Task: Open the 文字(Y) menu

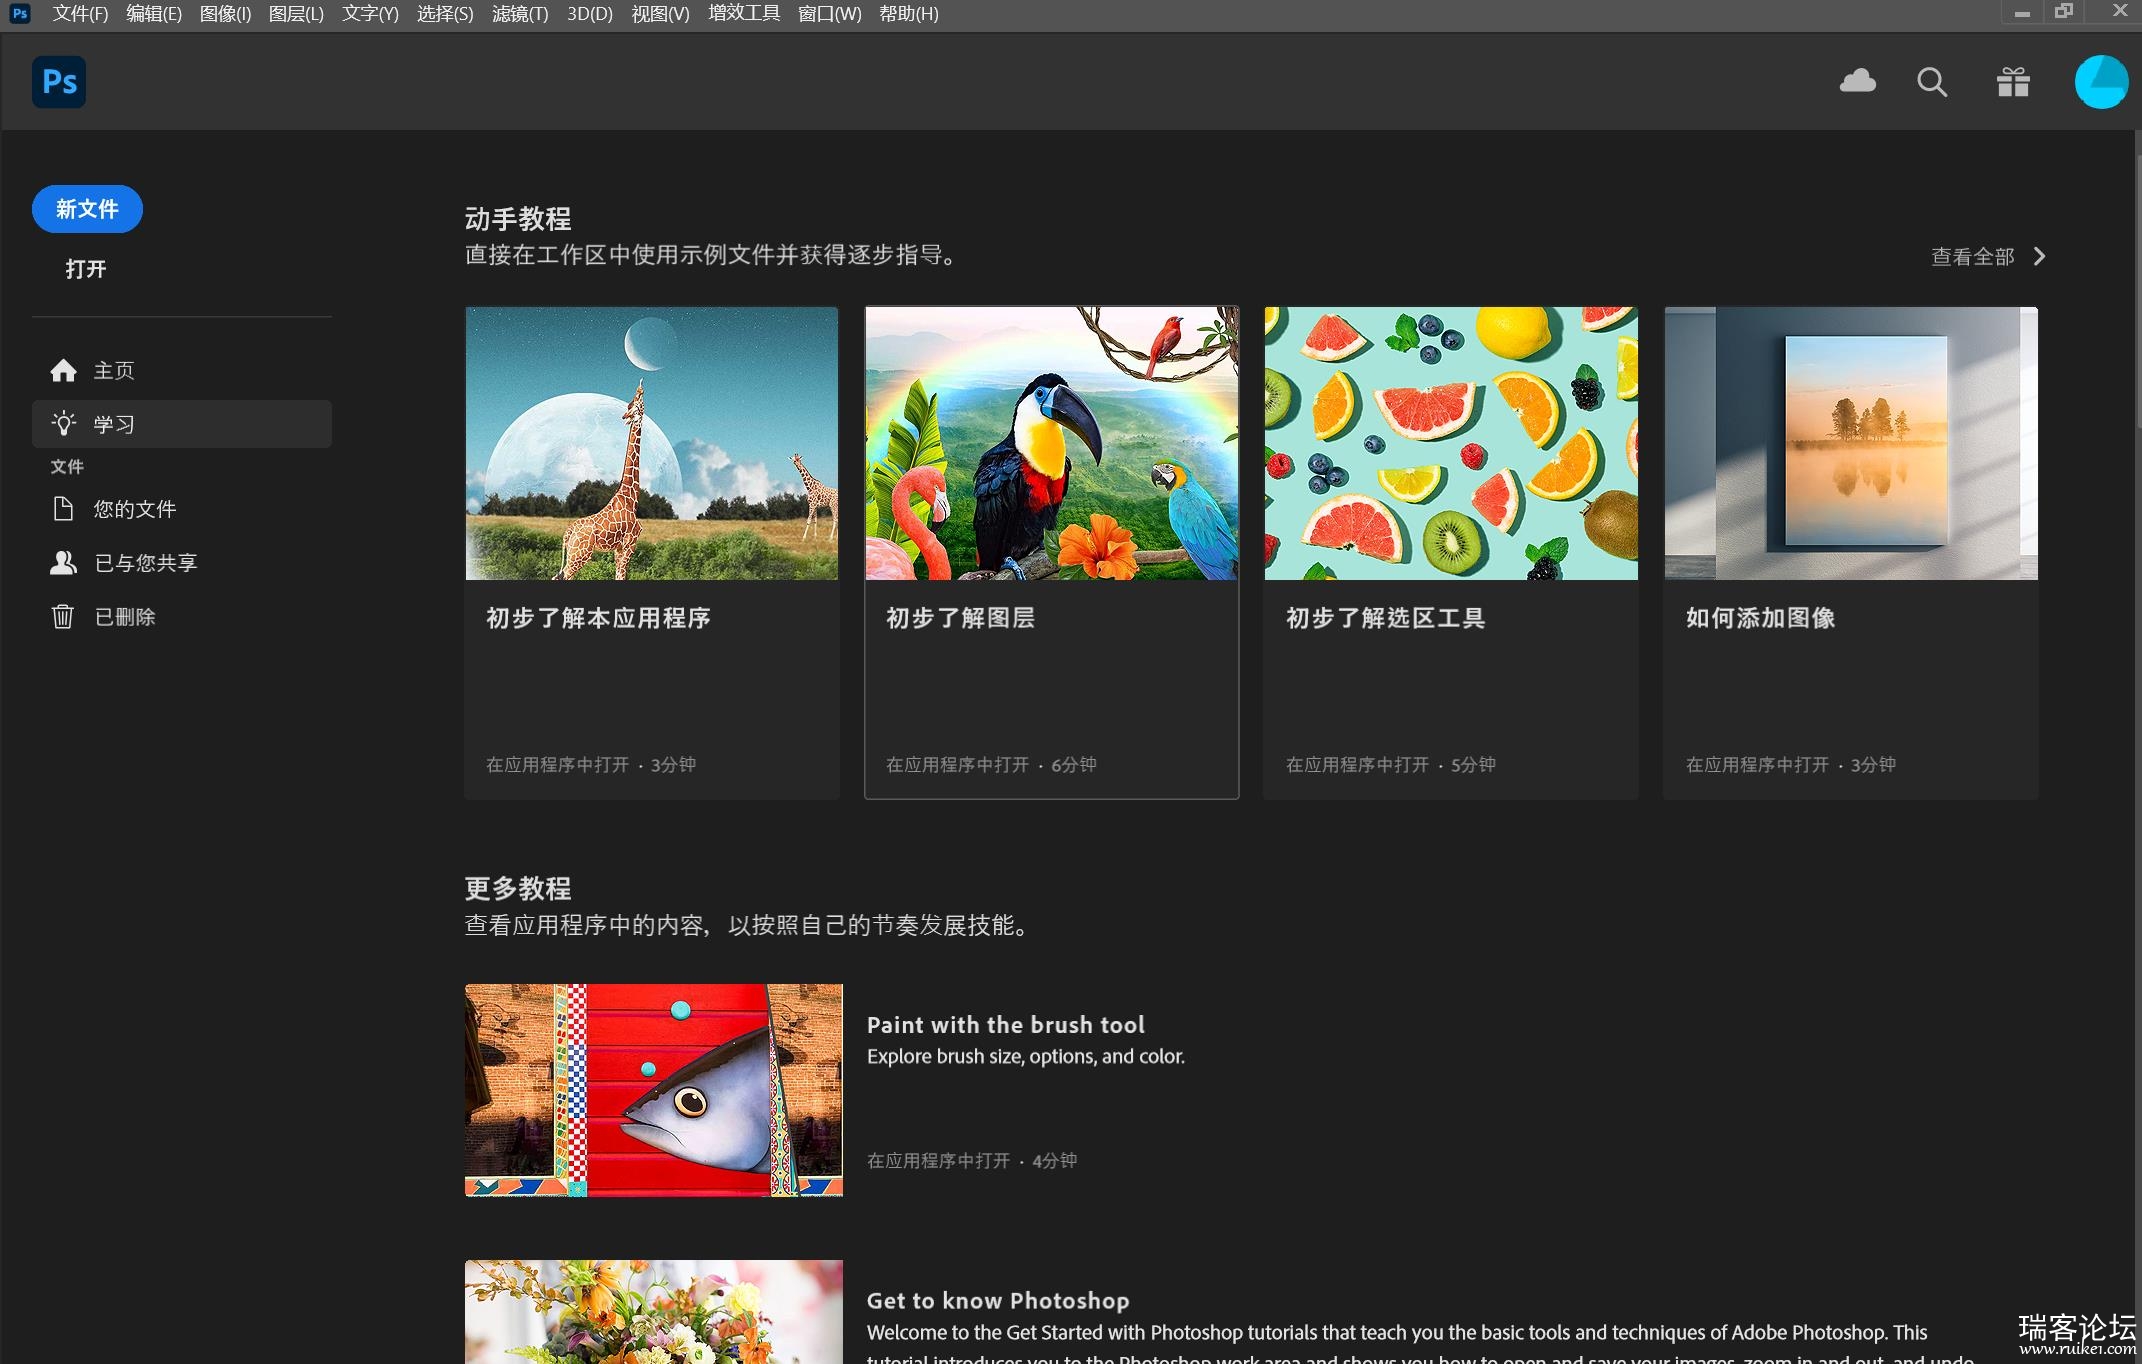Action: 370,14
